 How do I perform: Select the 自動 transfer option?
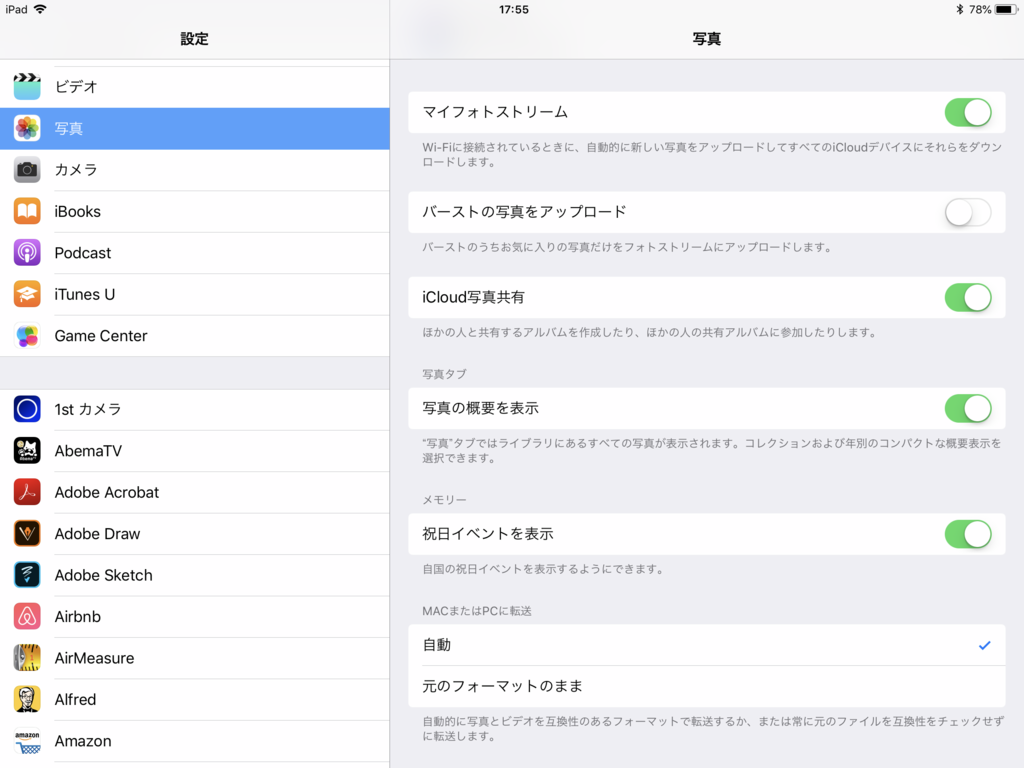pyautogui.click(x=700, y=645)
